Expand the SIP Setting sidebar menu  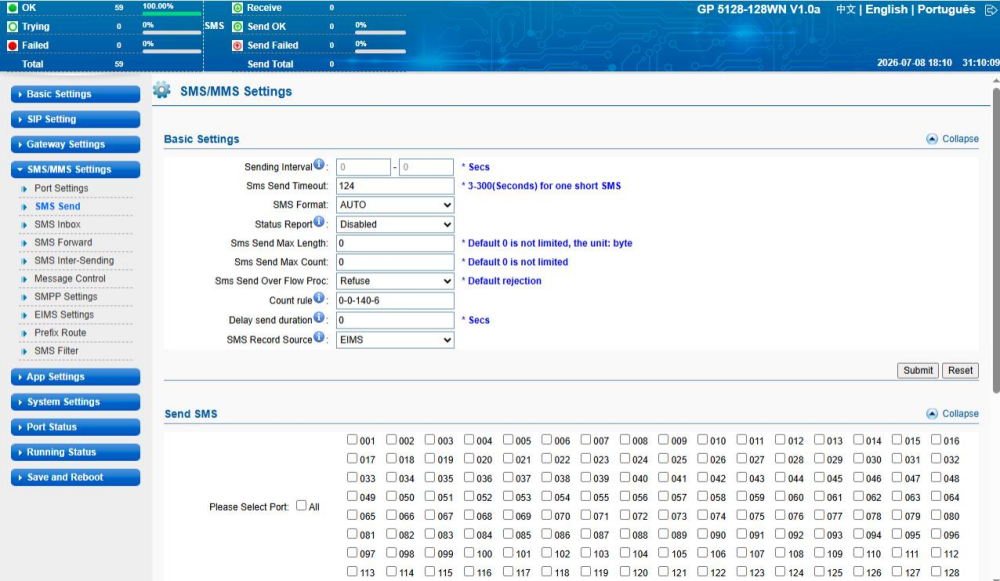click(75, 119)
